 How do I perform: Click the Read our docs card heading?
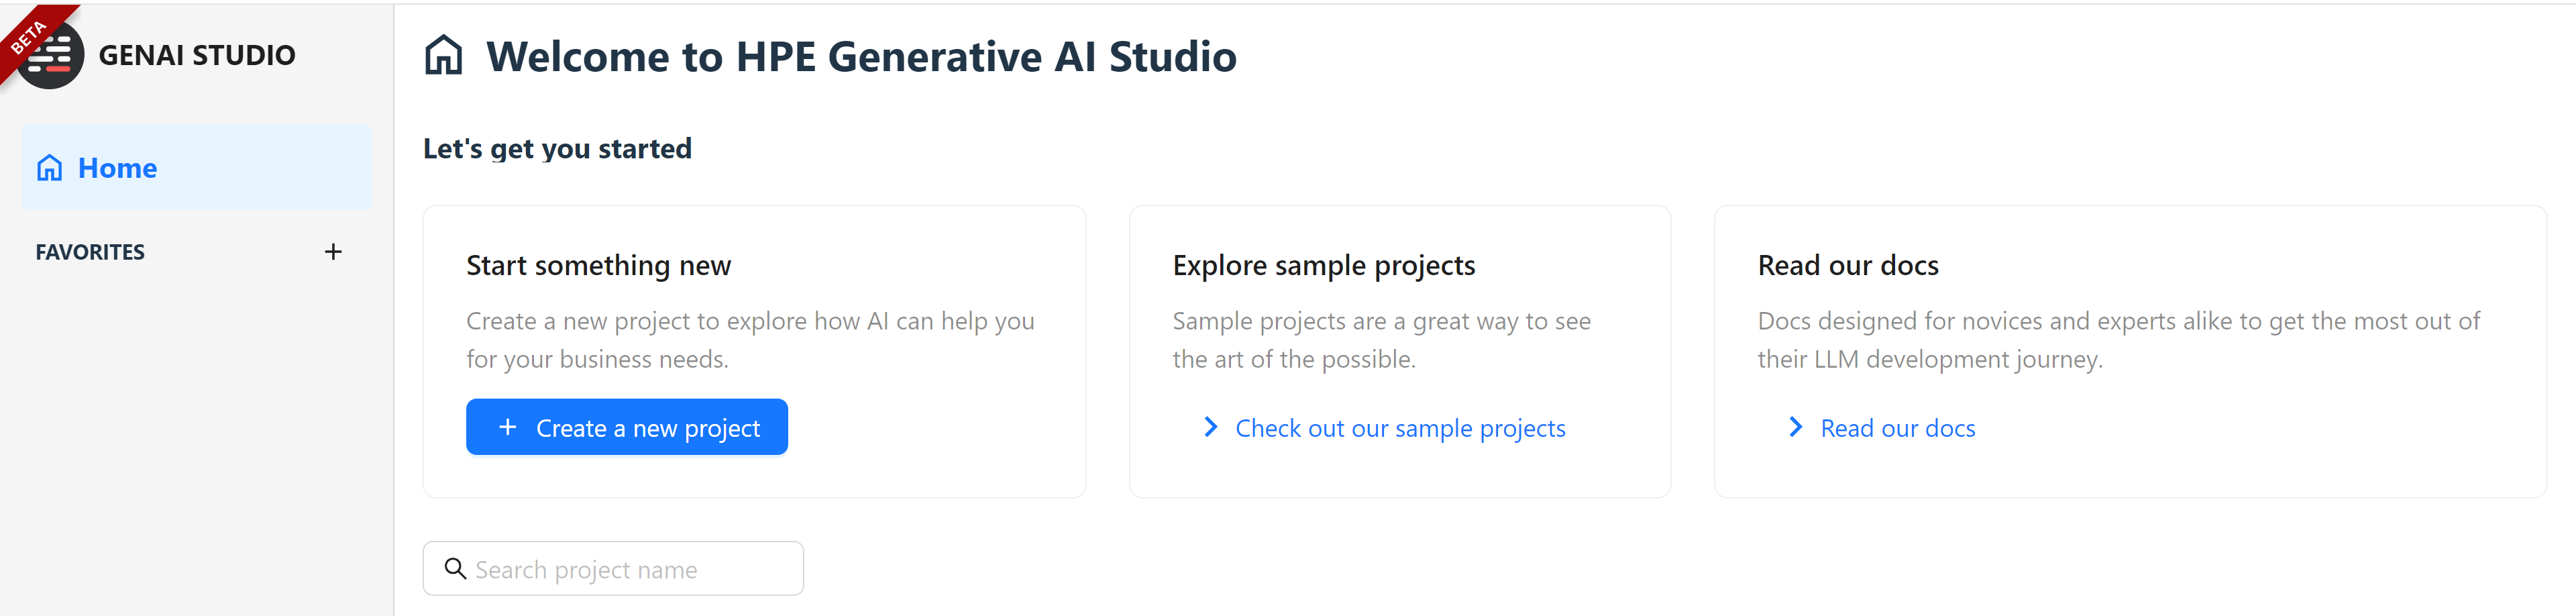point(1848,265)
